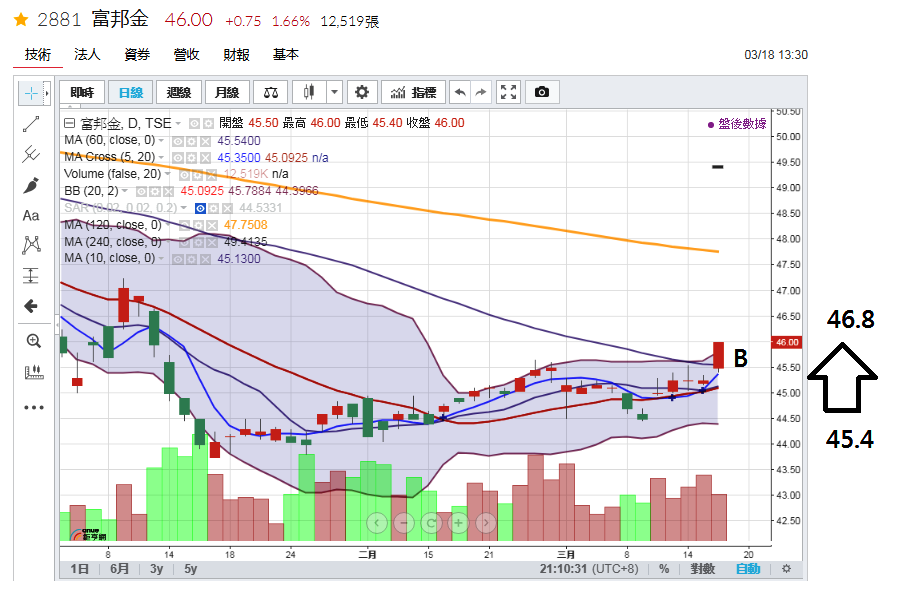Switch to the 營收 tab
Image resolution: width=900 pixels, height=600 pixels.
coord(187,55)
